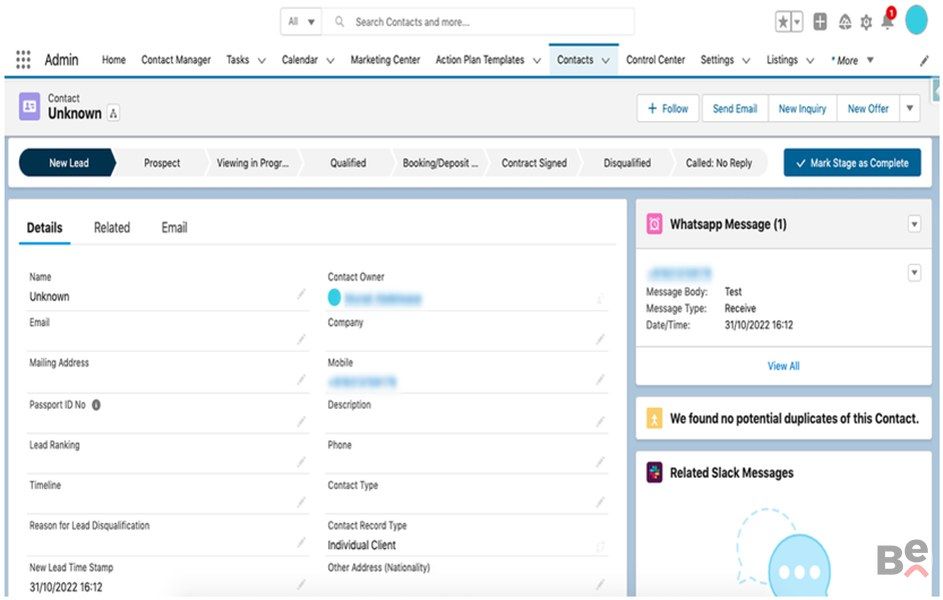Open the Trailhead guidance icon
This screenshot has height=600, width=943.
(845, 22)
